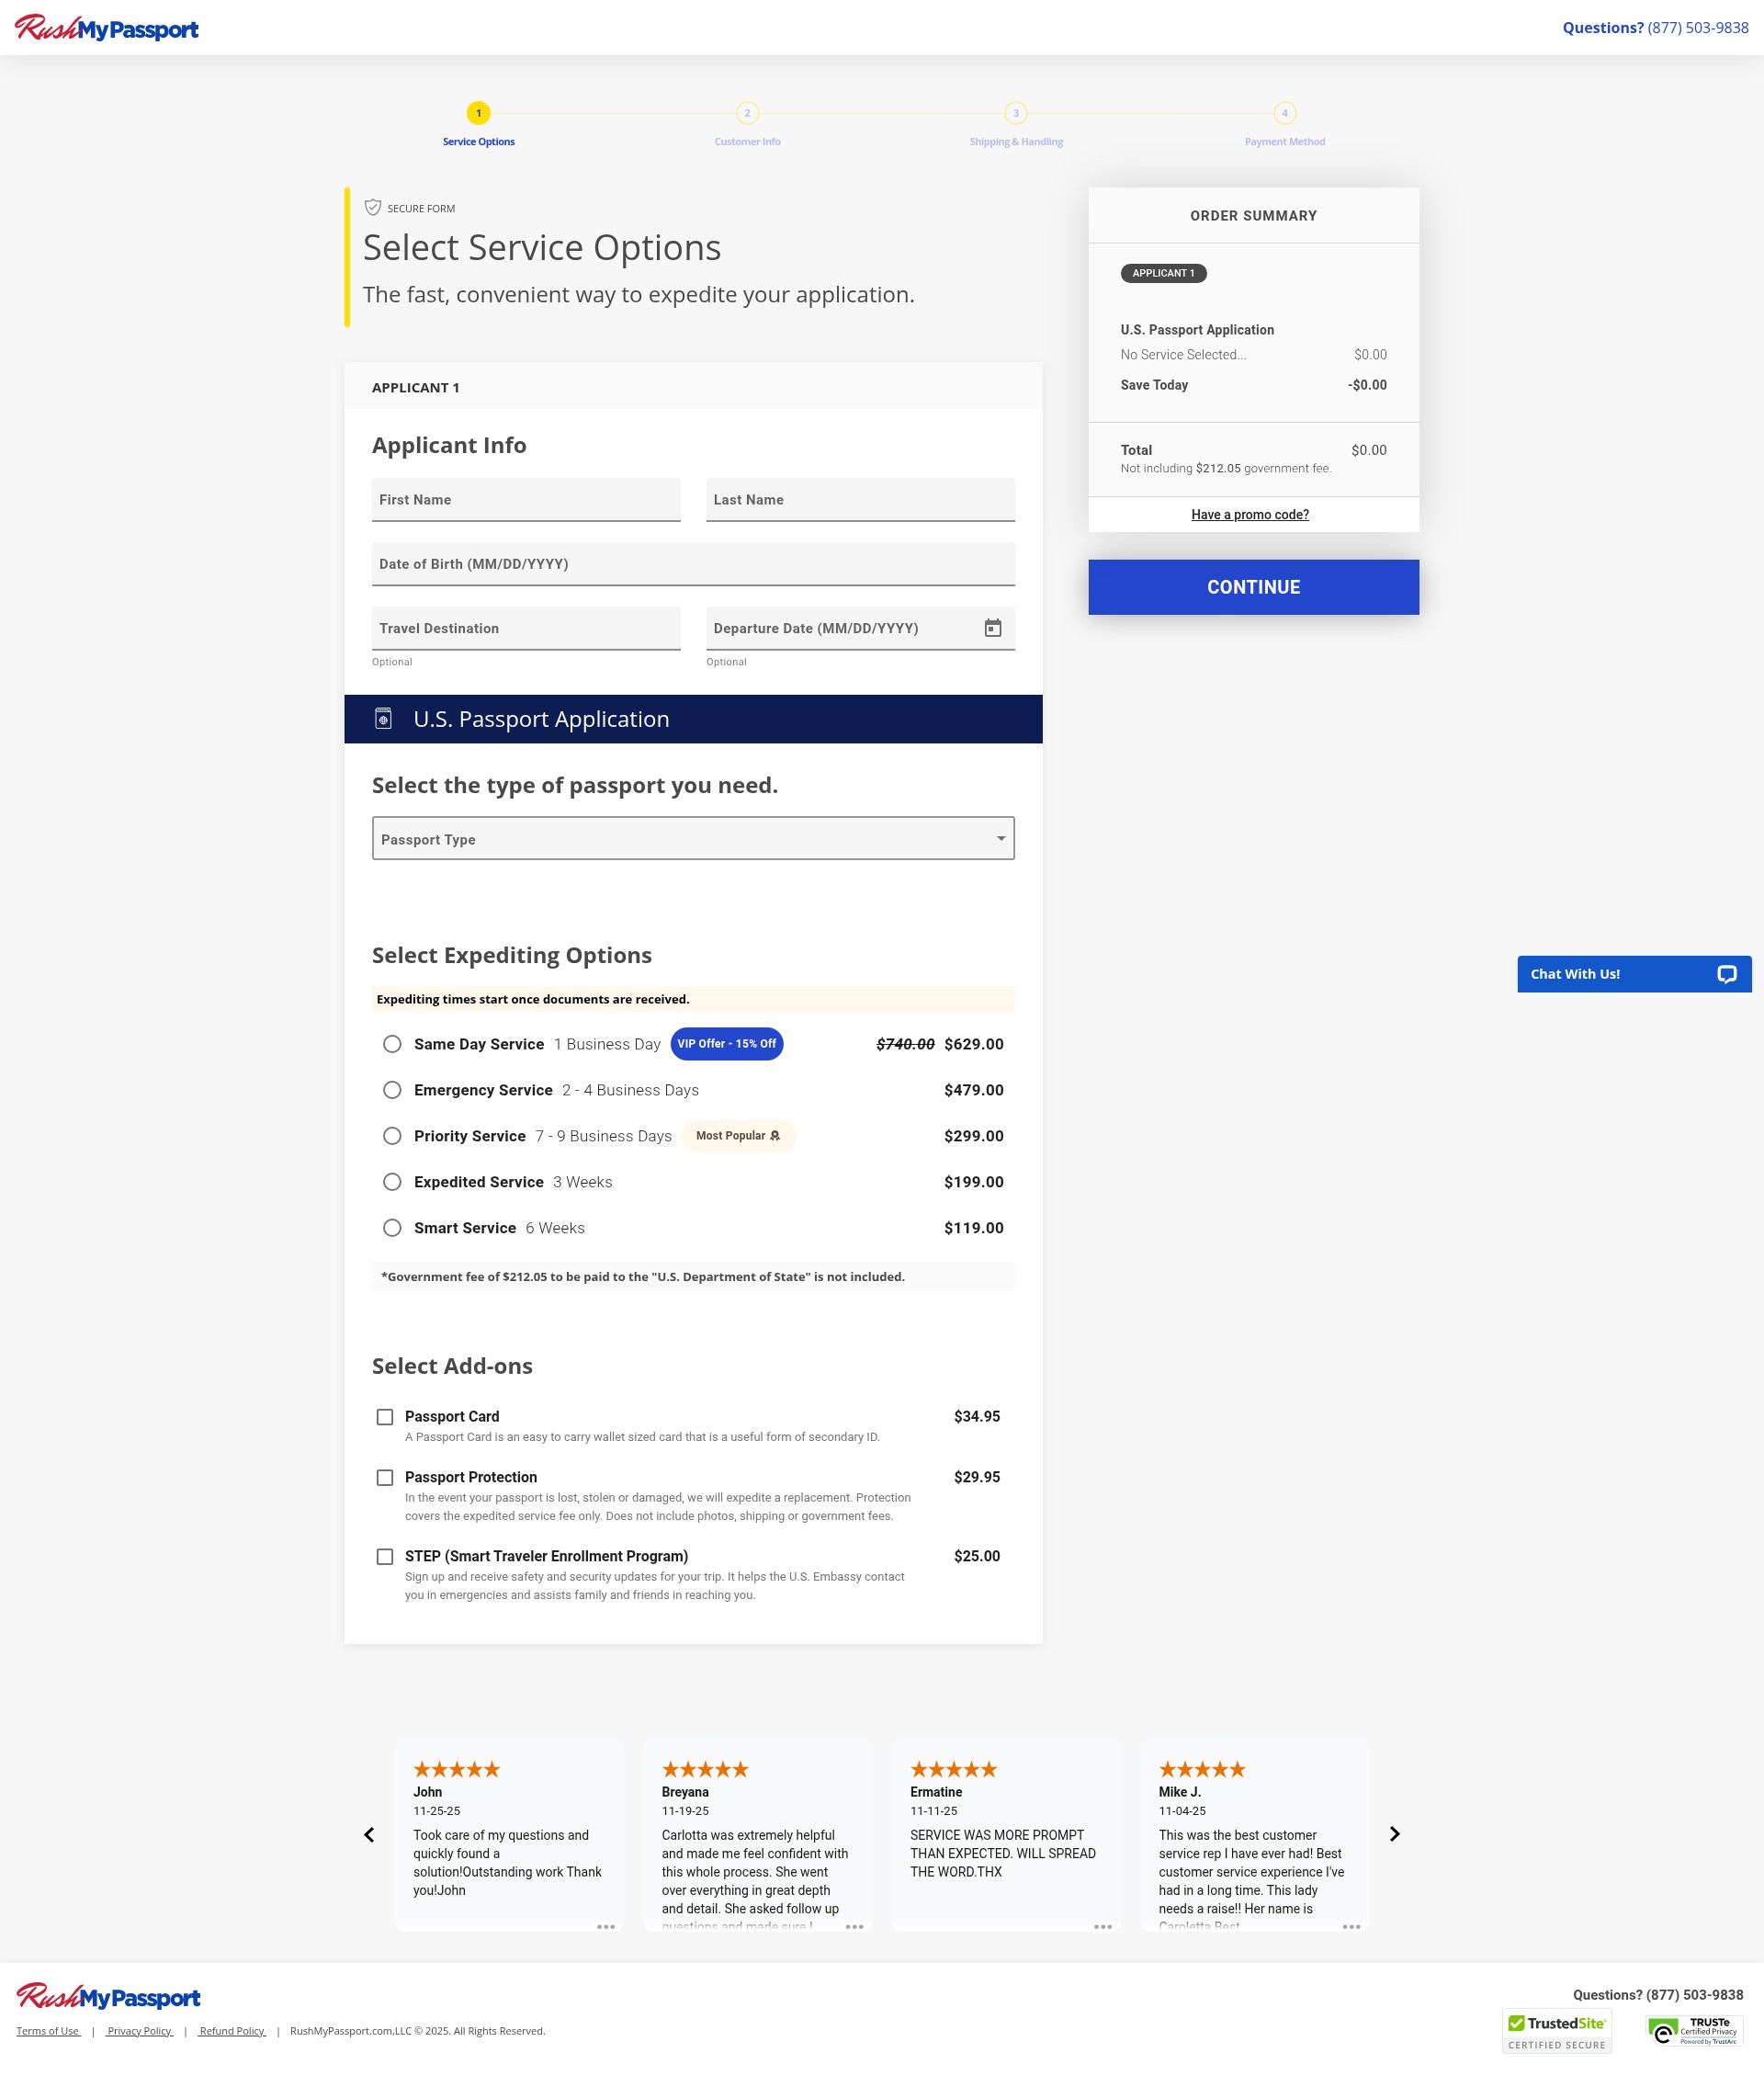The height and width of the screenshot is (2087, 1764).
Task: Click the Total $0.00 amount
Action: (x=1368, y=450)
